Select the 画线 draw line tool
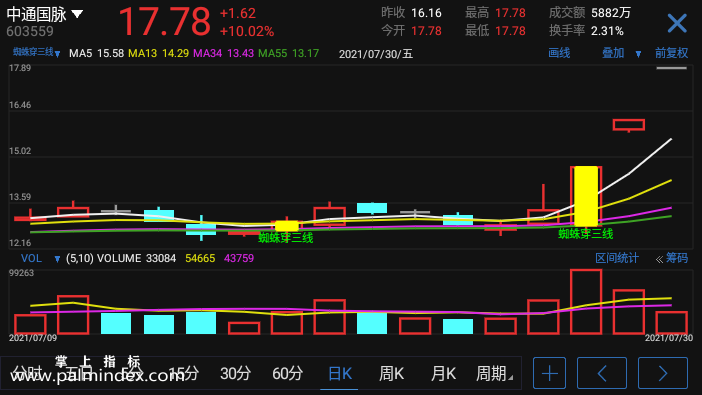 pyautogui.click(x=559, y=53)
